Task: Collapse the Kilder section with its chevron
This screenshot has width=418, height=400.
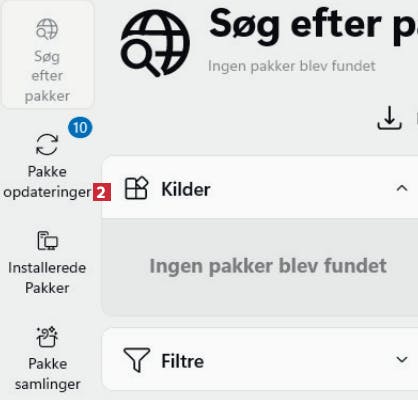Action: pos(402,188)
